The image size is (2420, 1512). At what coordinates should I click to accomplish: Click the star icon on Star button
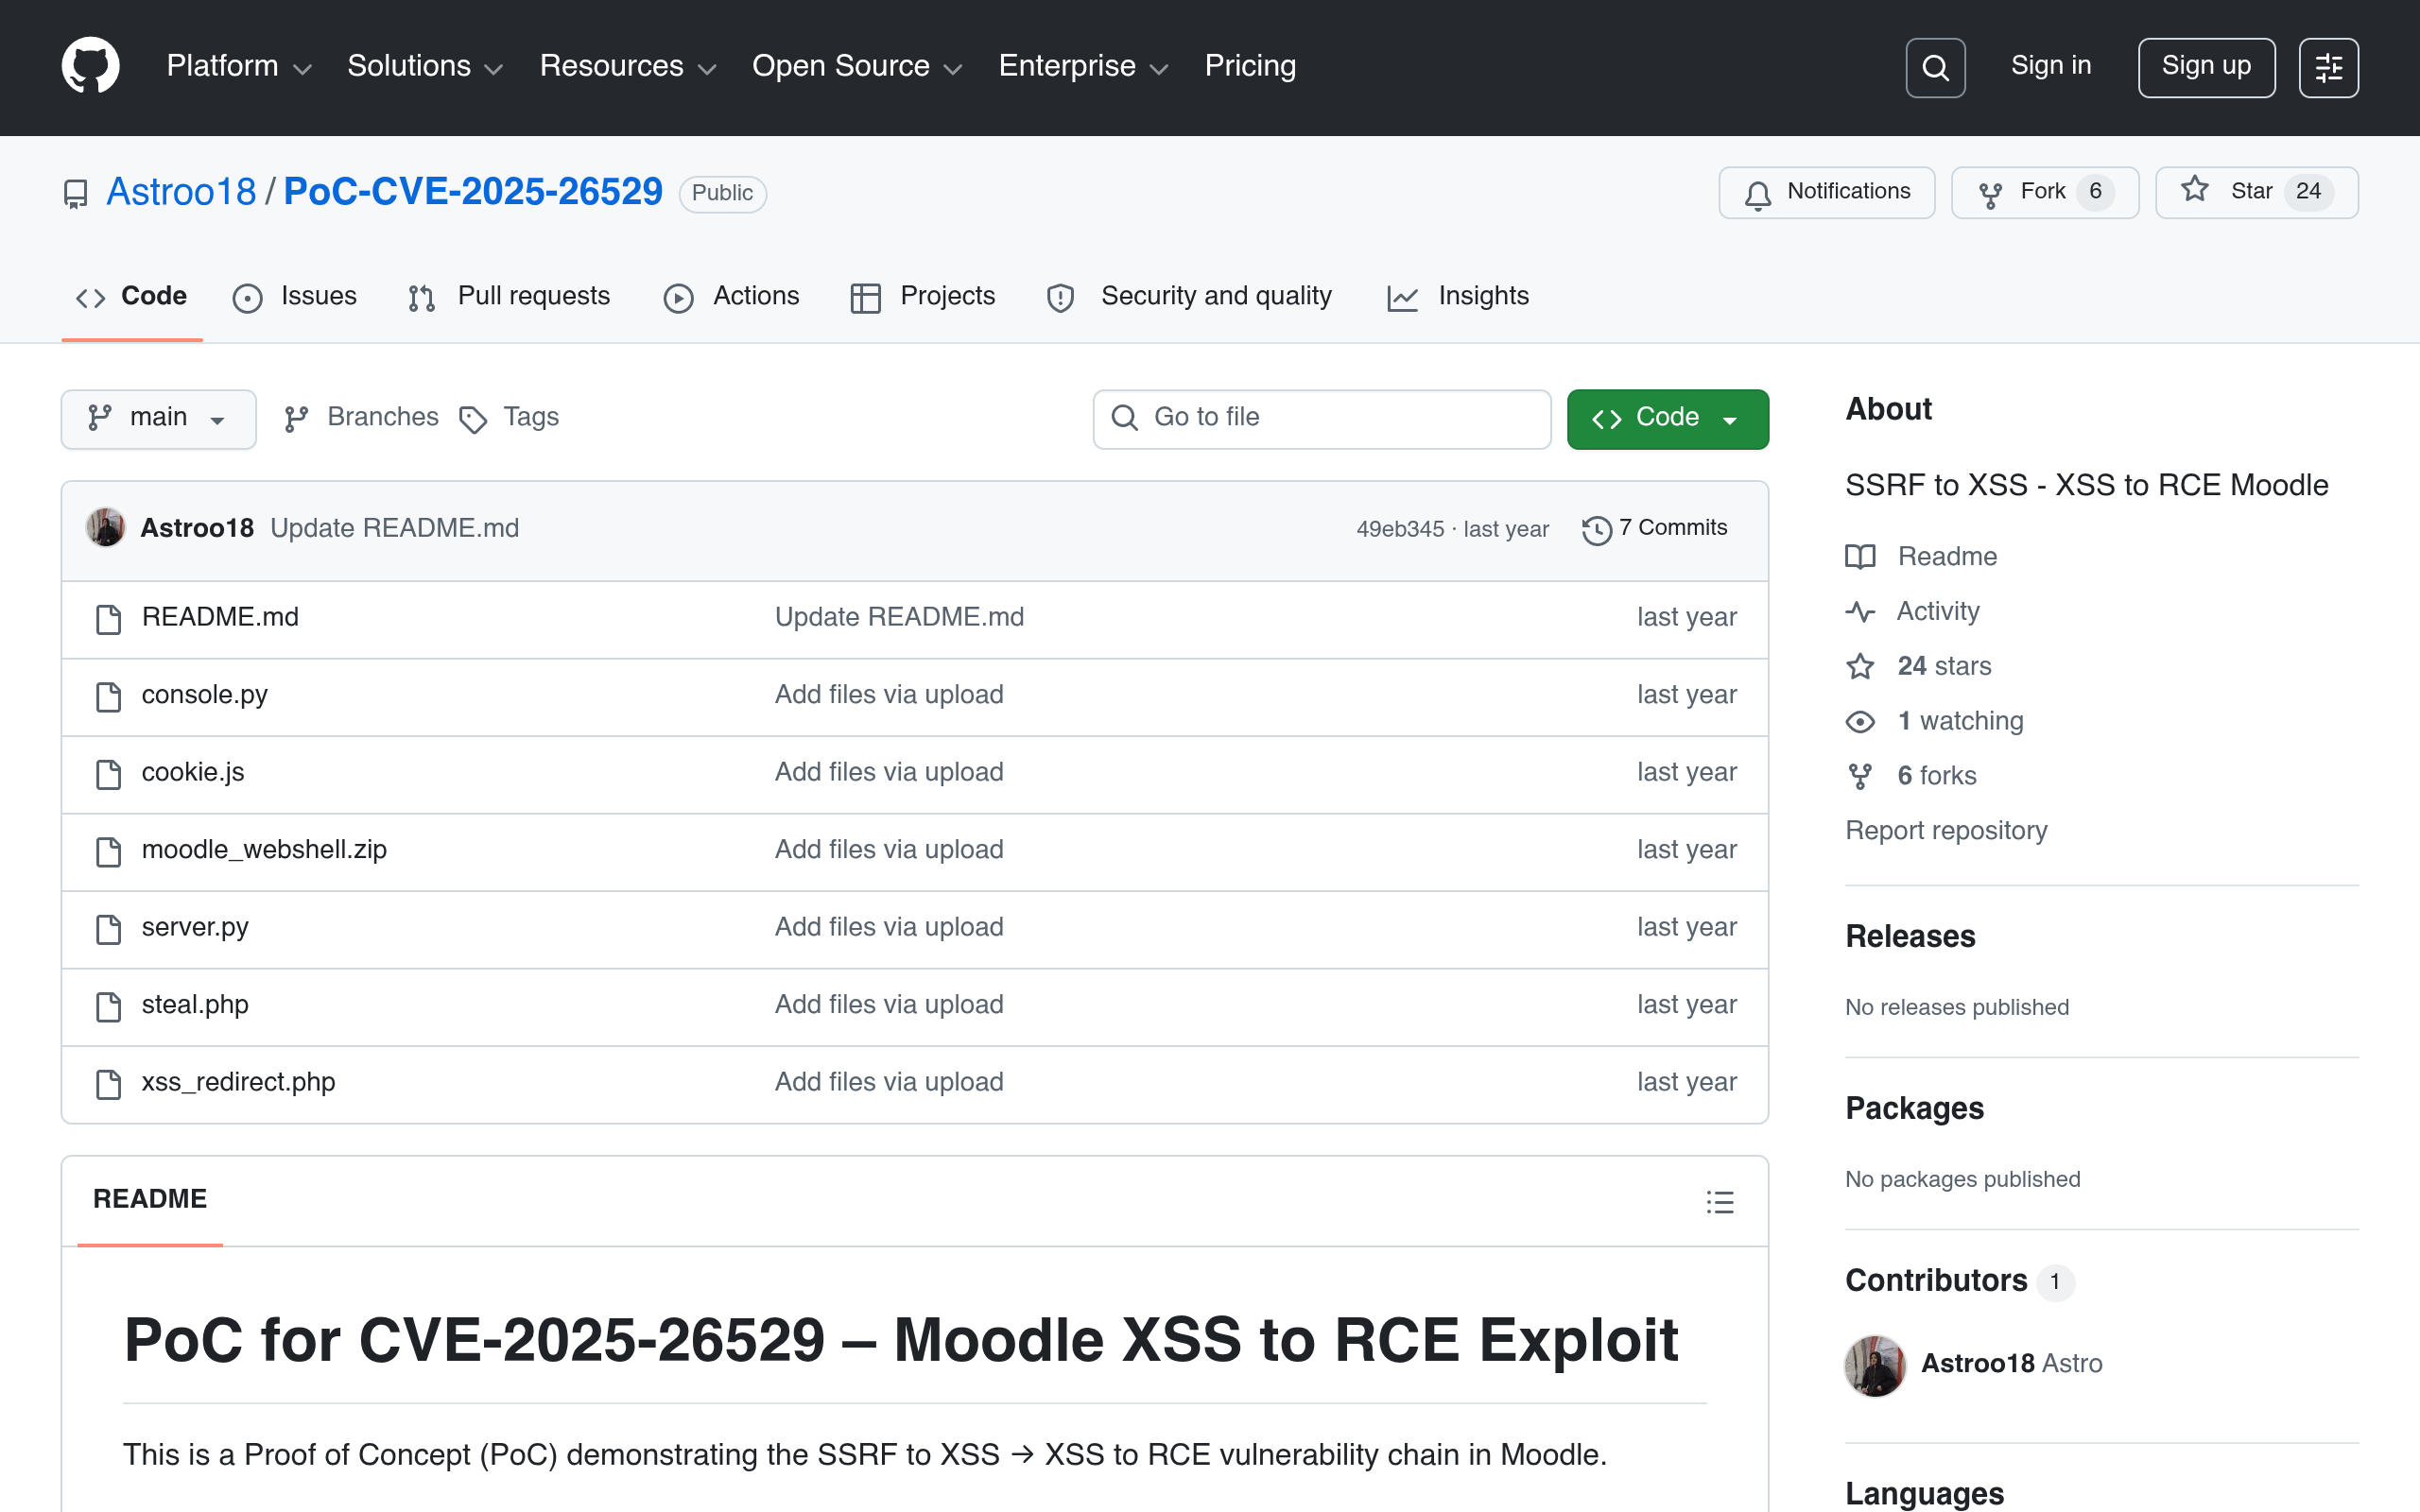tap(2195, 189)
